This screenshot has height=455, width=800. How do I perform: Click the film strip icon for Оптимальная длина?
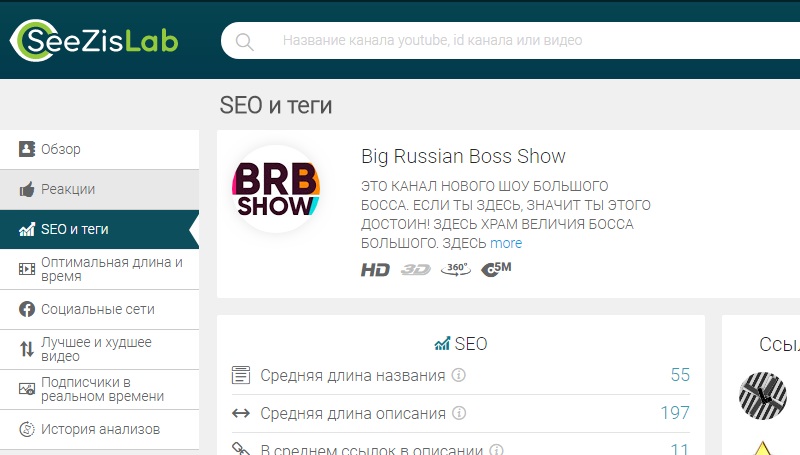27,269
